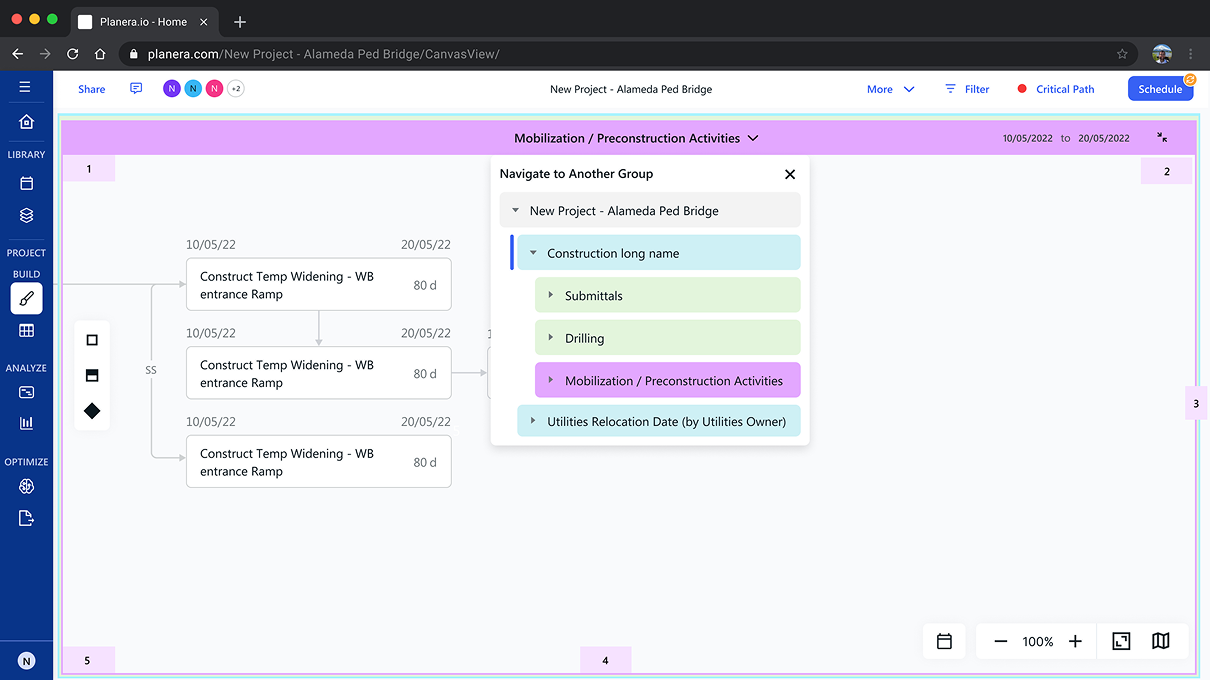Click the browser reload button
The width and height of the screenshot is (1210, 680).
point(72,54)
